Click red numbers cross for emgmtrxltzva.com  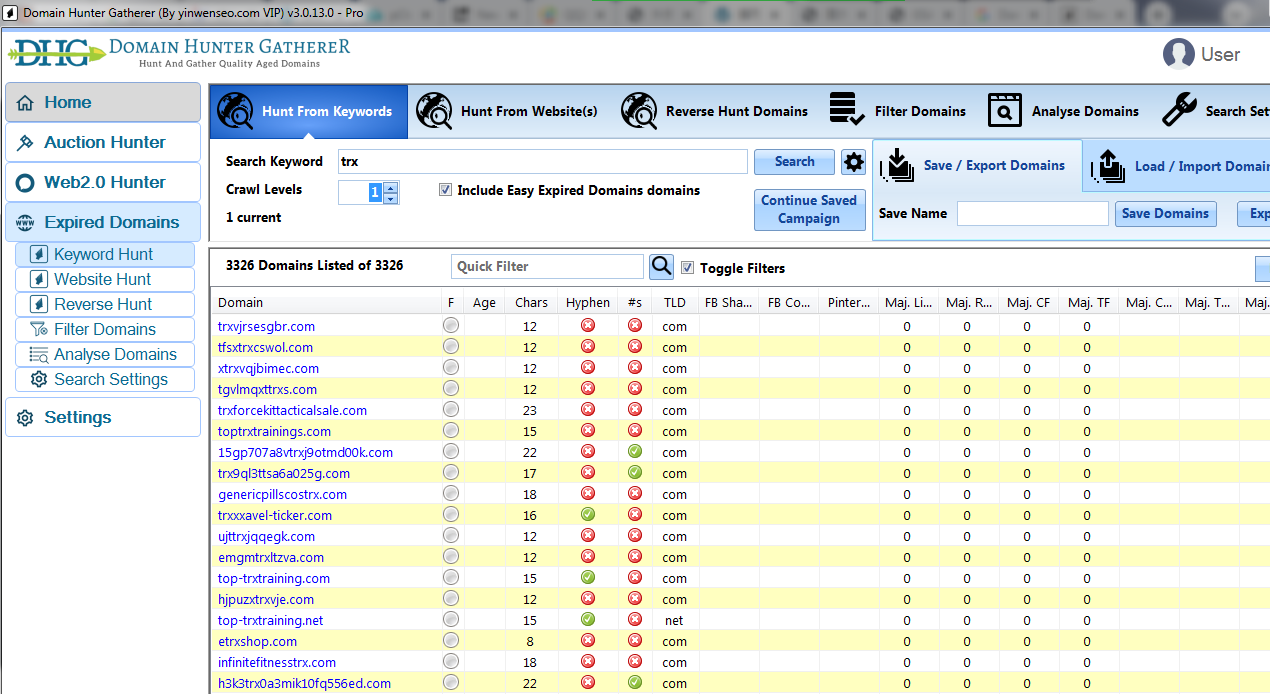634,556
